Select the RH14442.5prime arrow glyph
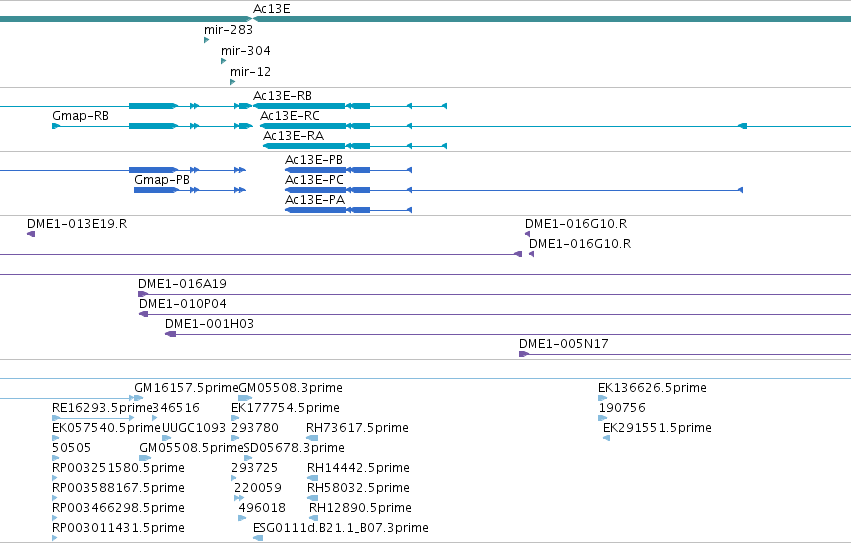Image resolution: width=851 pixels, height=543 pixels. click(x=313, y=478)
